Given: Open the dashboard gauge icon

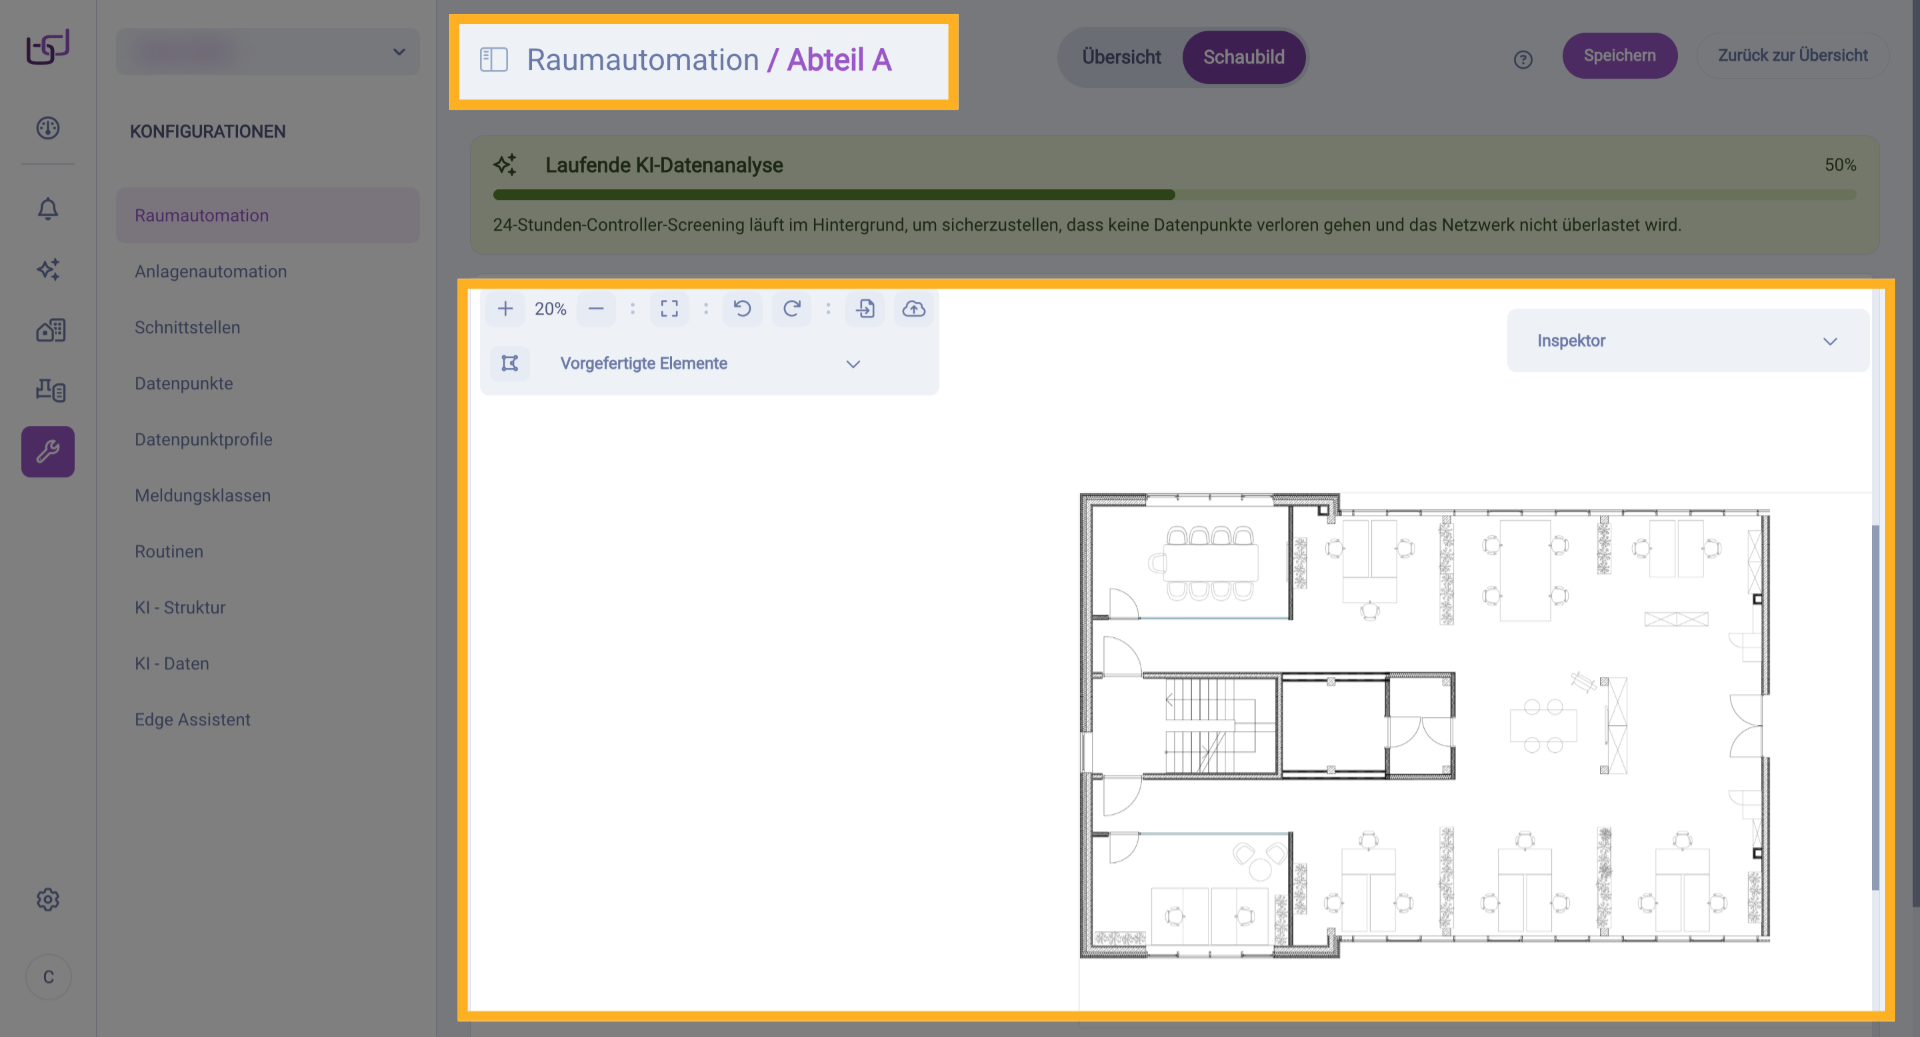Looking at the screenshot, I should (x=48, y=128).
